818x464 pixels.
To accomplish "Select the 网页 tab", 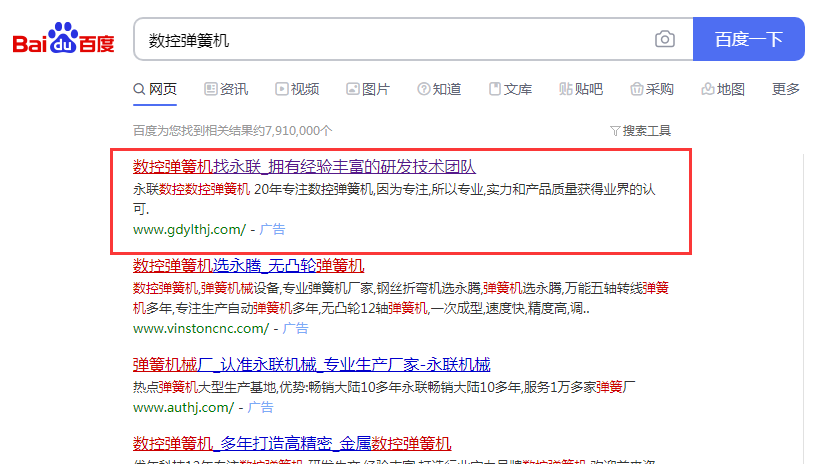I will 155,89.
